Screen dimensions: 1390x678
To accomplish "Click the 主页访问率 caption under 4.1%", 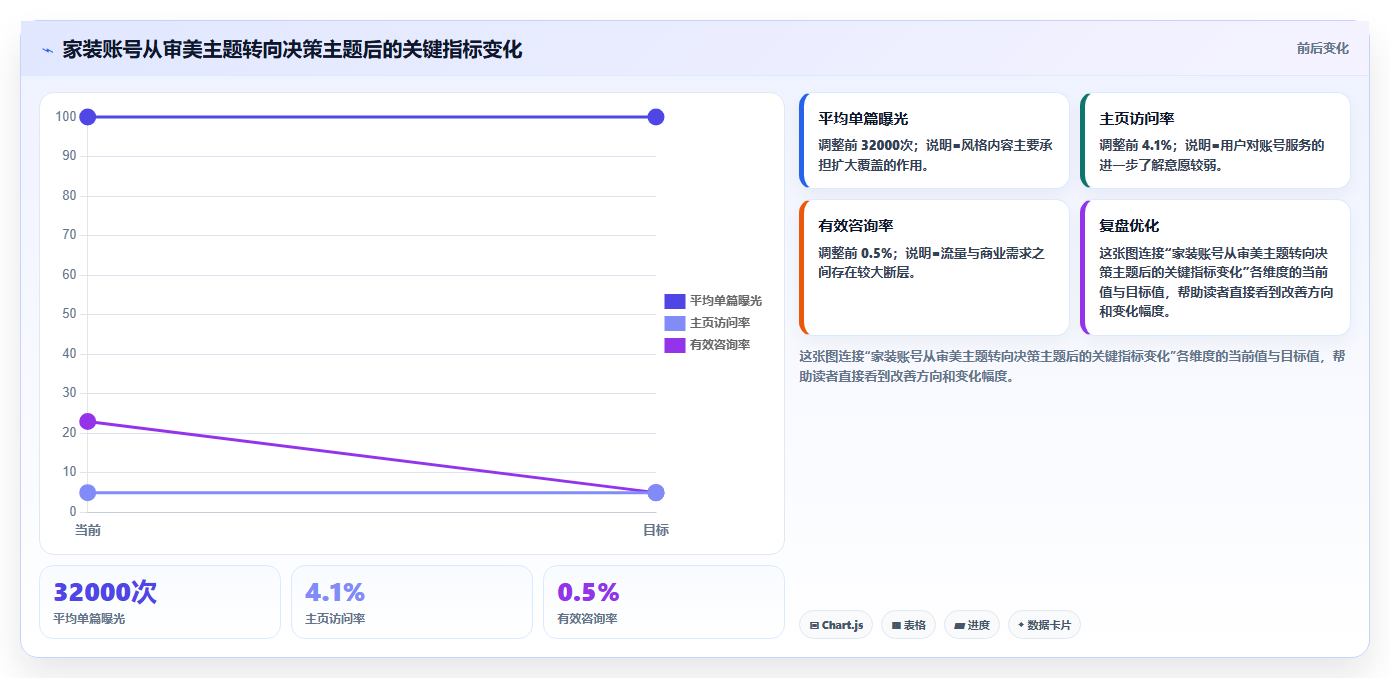I will (335, 619).
